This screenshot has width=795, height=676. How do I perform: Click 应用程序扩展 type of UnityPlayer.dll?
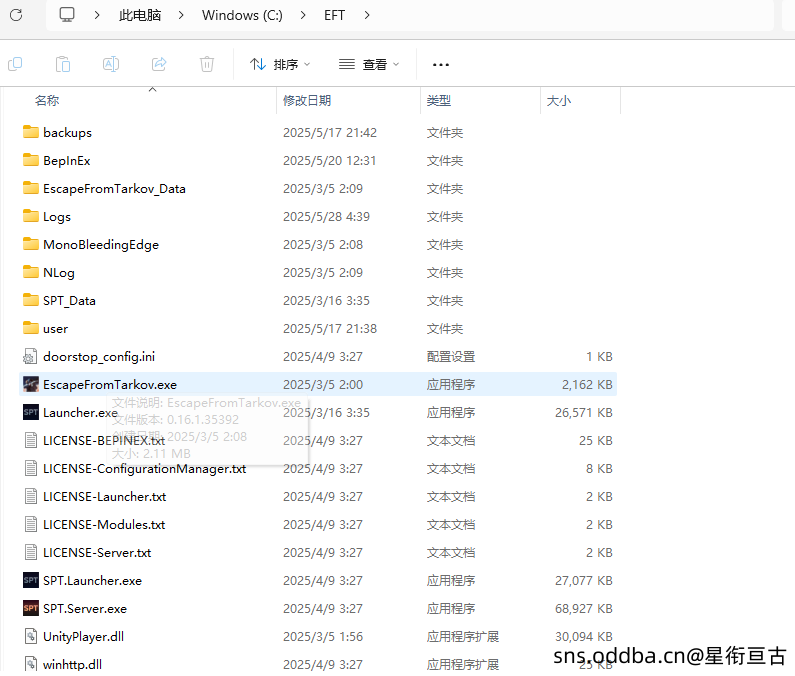click(x=462, y=636)
